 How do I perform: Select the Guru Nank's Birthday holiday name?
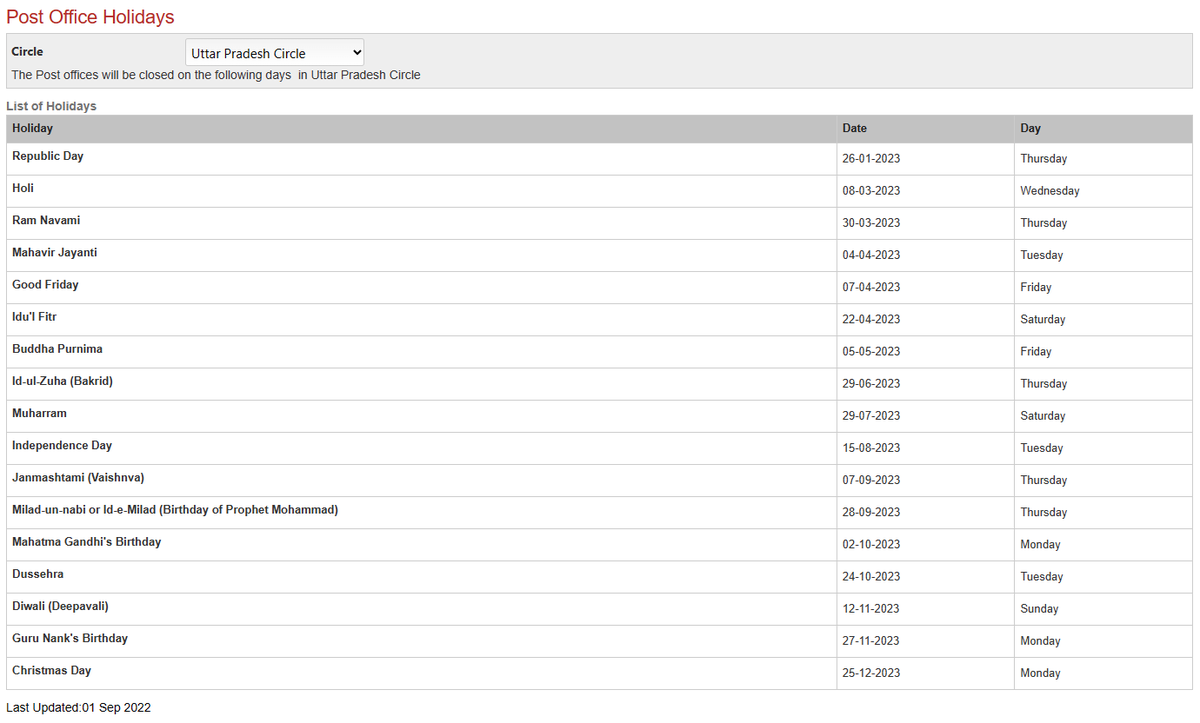click(x=70, y=638)
